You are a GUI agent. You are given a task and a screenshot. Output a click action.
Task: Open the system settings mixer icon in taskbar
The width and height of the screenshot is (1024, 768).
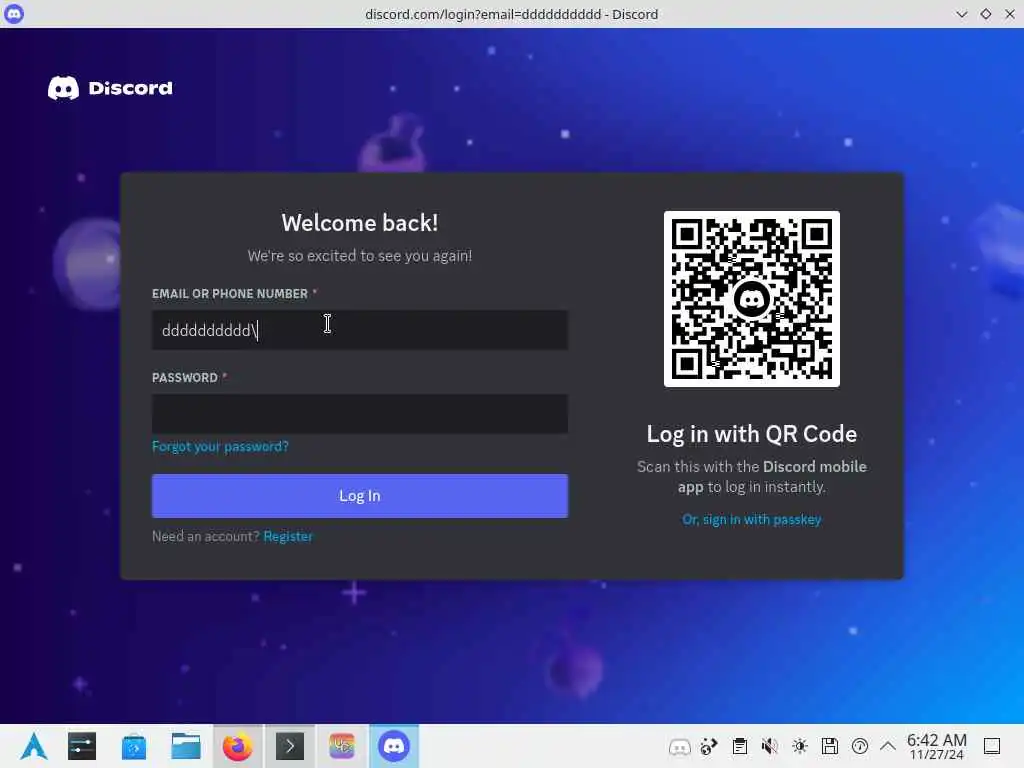tap(82, 746)
